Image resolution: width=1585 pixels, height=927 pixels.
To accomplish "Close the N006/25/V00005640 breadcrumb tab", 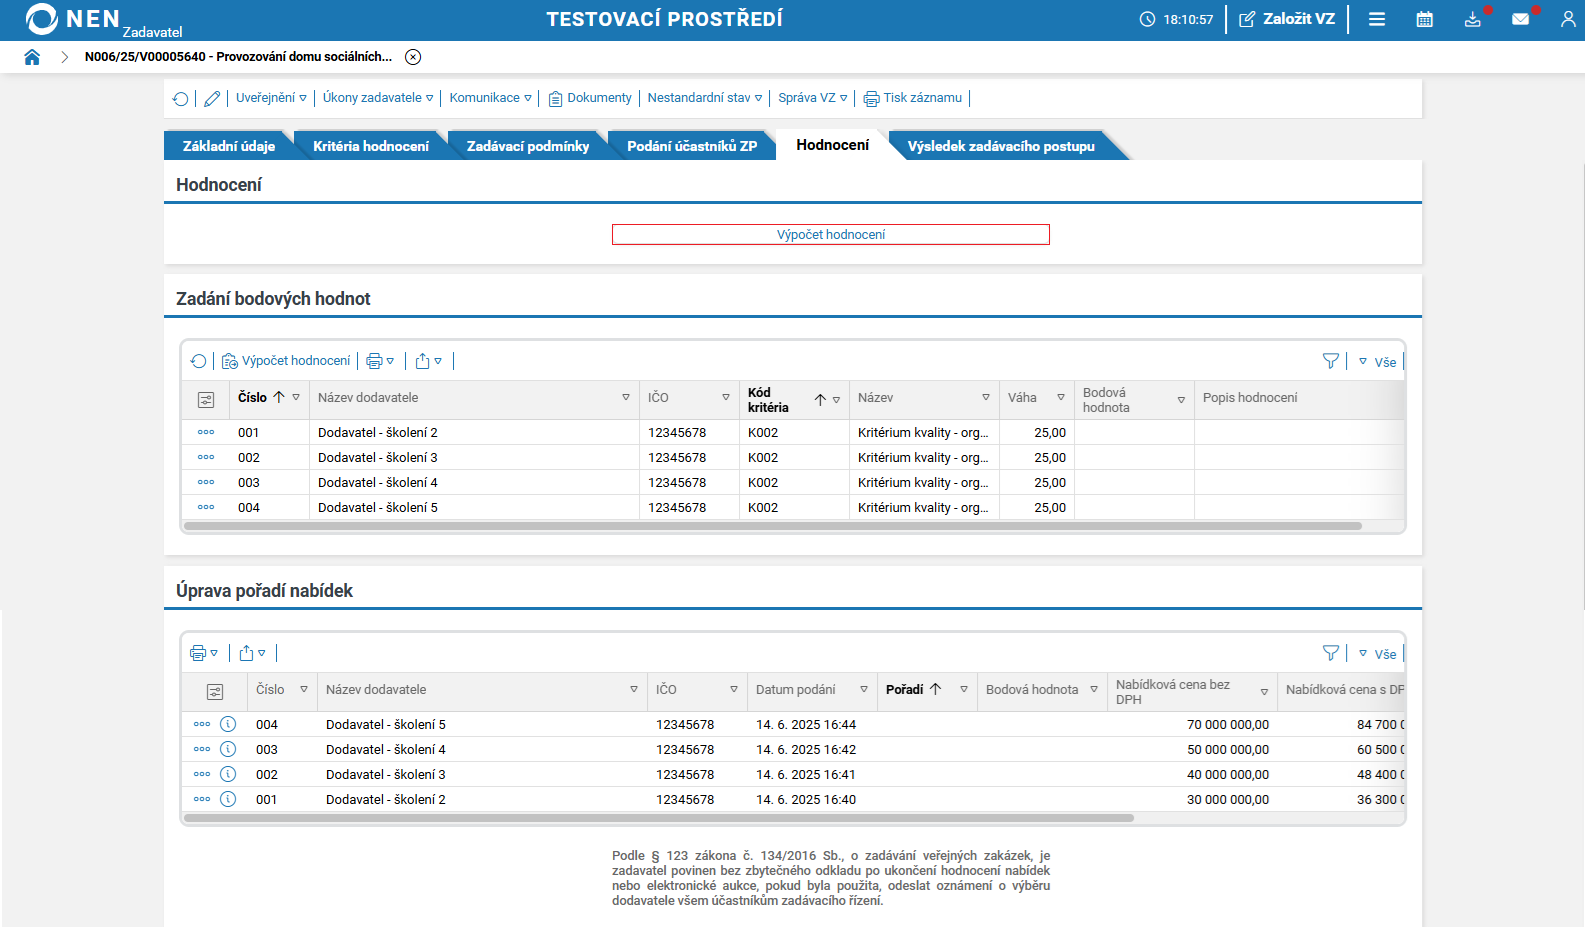I will [x=413, y=57].
